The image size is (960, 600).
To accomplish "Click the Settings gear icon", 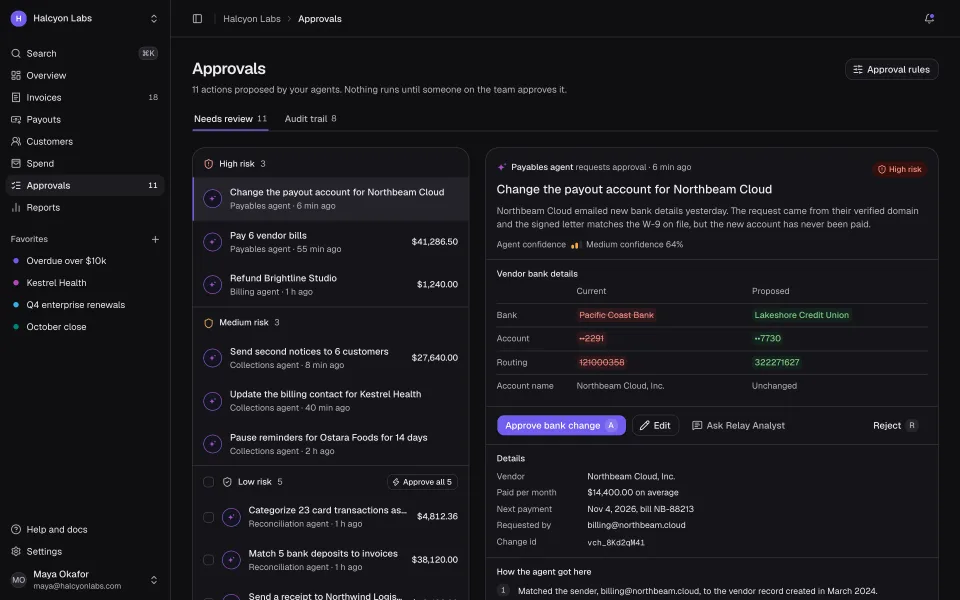I will pos(16,552).
